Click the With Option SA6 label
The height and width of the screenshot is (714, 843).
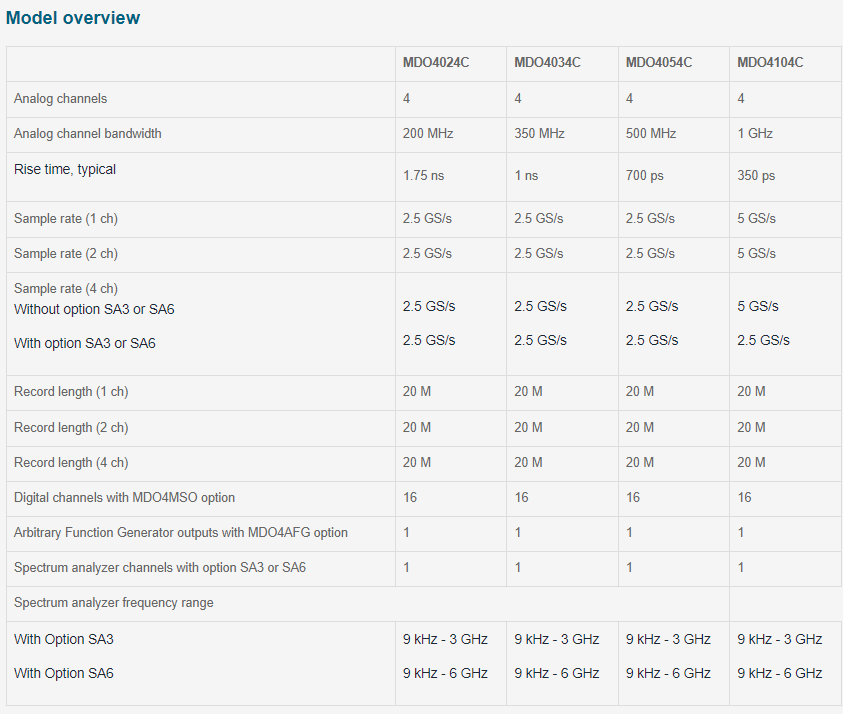(x=64, y=673)
